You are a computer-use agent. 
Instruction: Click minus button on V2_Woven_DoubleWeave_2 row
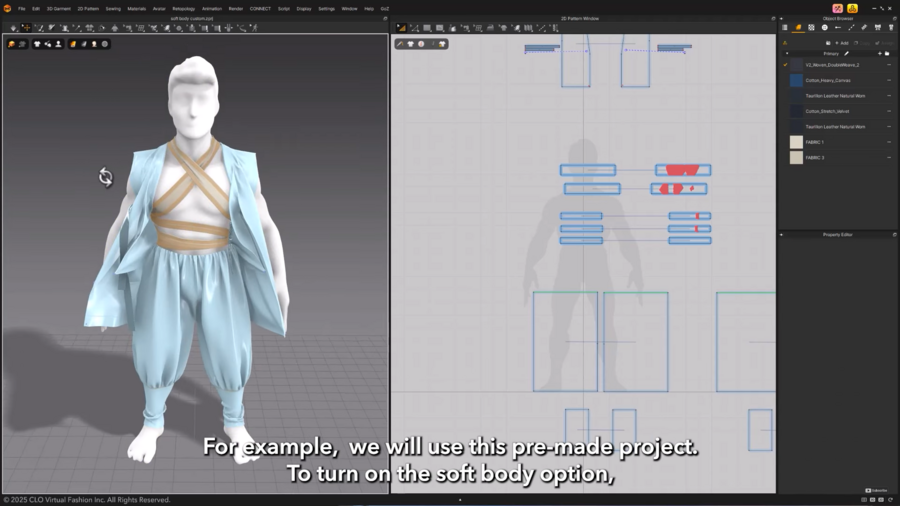[x=889, y=65]
